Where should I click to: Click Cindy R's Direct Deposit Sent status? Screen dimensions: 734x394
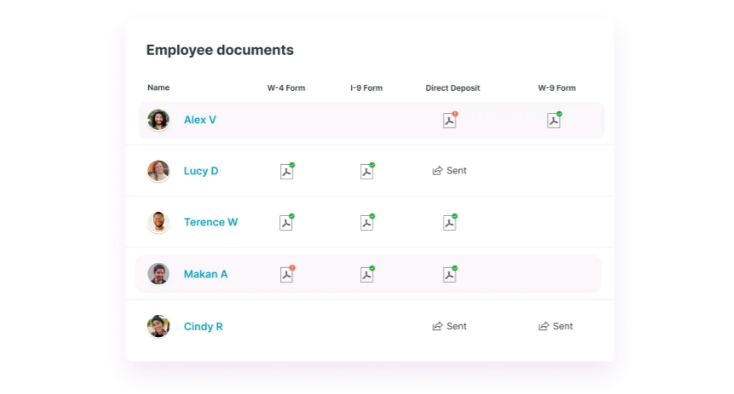[449, 326]
